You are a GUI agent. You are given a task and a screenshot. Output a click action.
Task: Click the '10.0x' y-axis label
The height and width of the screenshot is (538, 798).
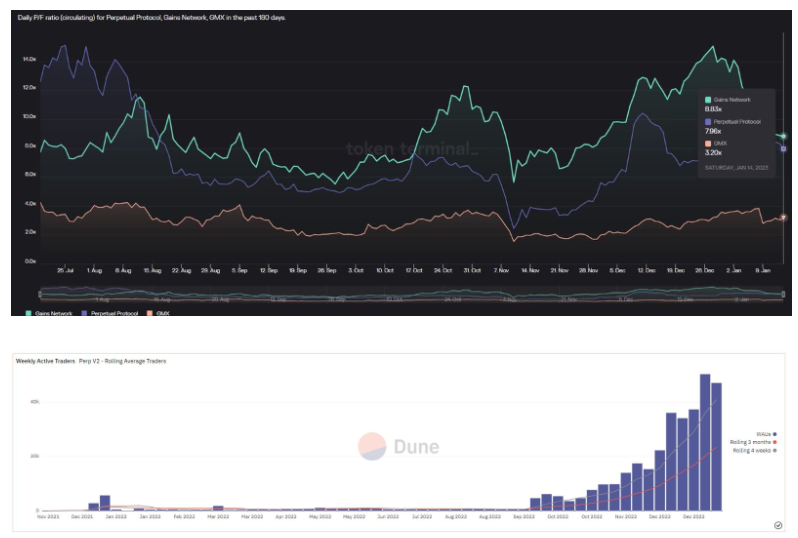(x=30, y=117)
